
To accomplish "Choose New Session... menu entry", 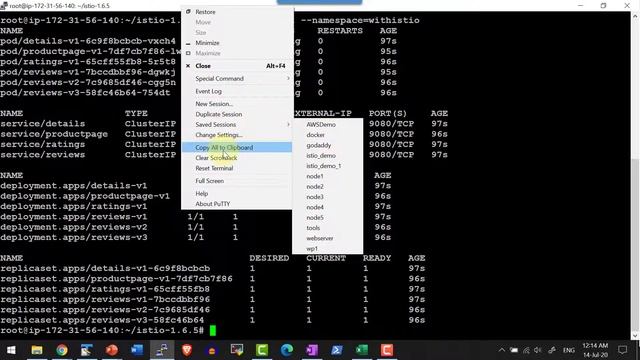I will pos(237,104).
